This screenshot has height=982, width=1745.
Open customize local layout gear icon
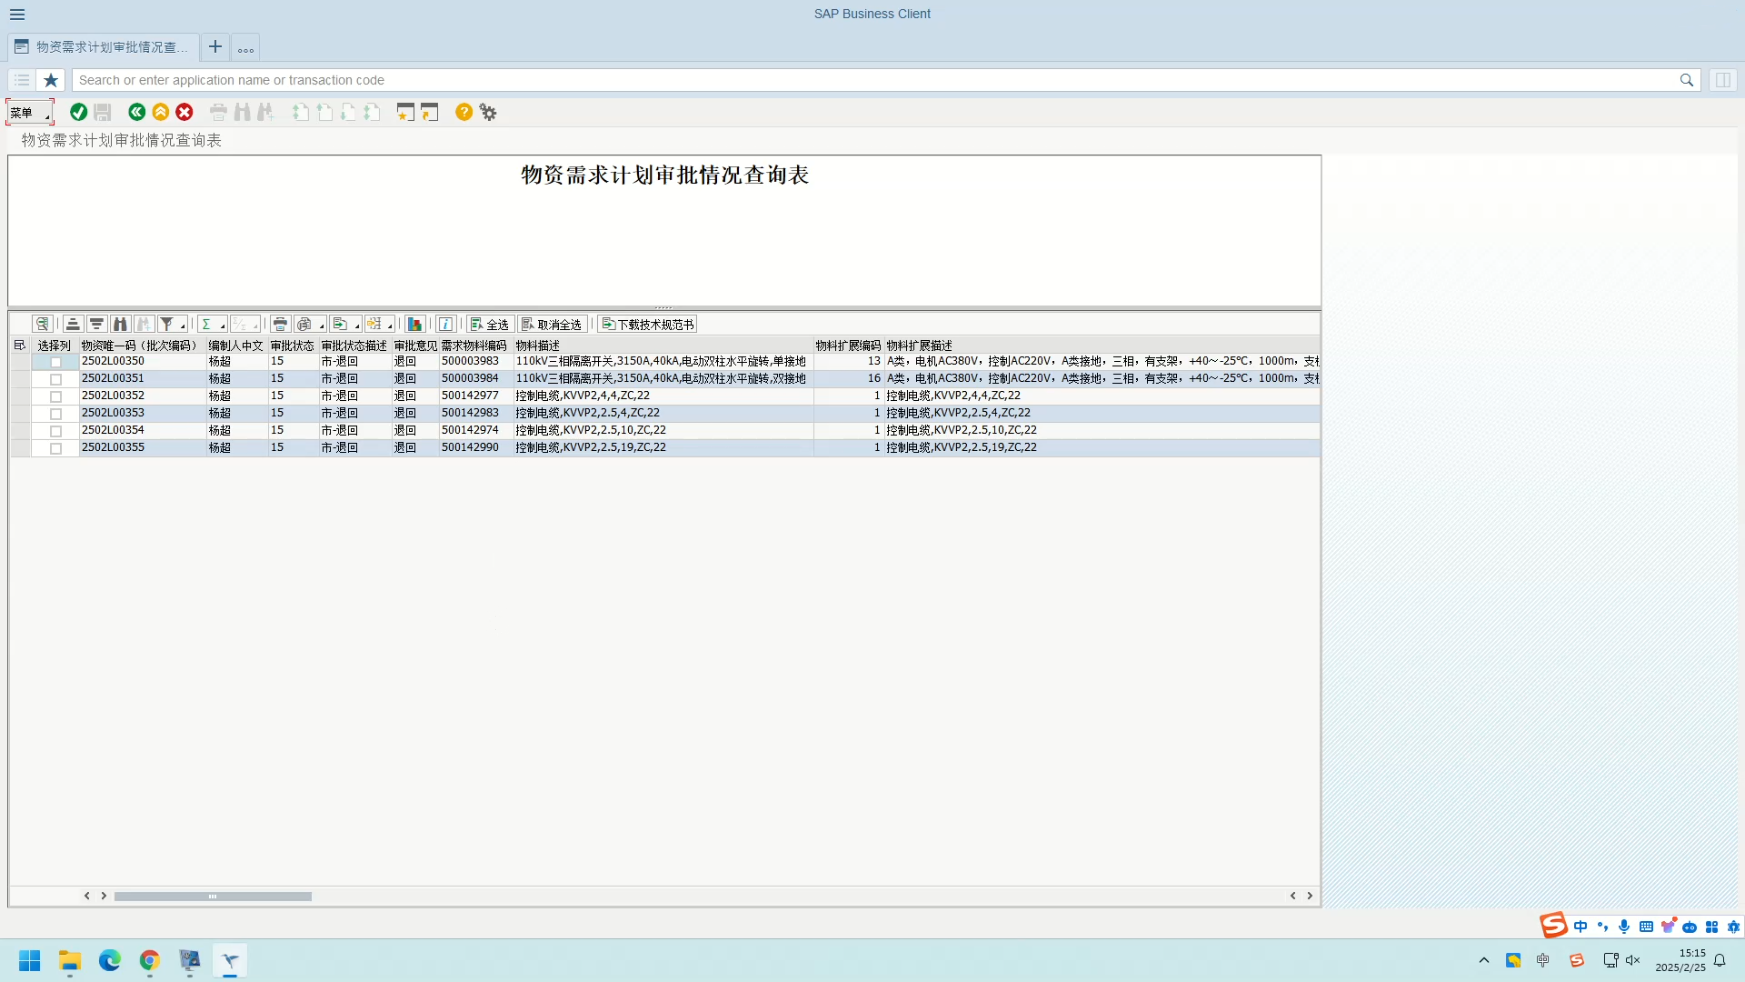(488, 112)
